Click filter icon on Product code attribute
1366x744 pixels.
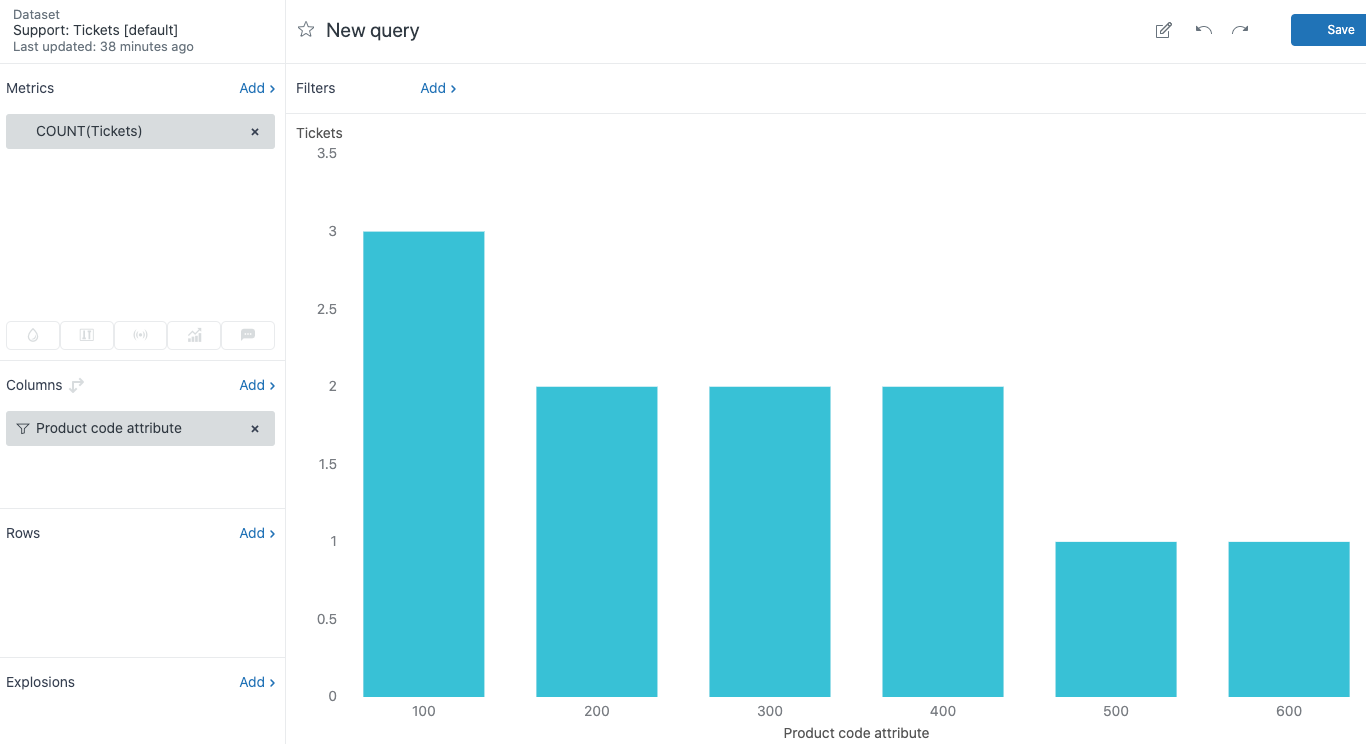click(x=22, y=428)
